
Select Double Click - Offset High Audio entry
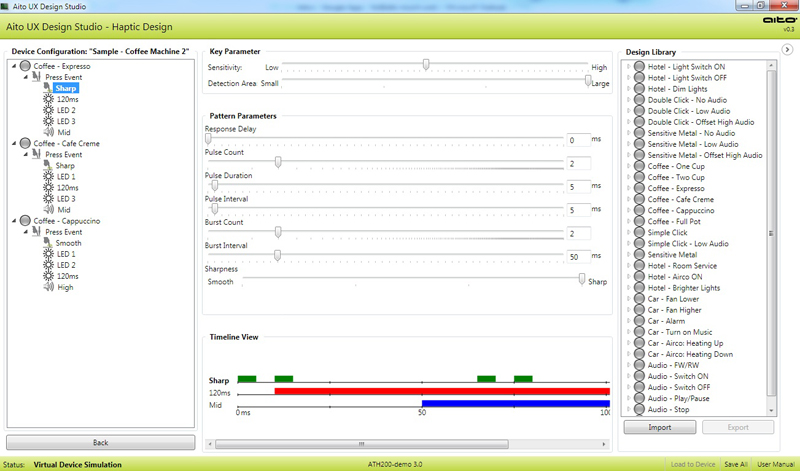[x=701, y=122]
